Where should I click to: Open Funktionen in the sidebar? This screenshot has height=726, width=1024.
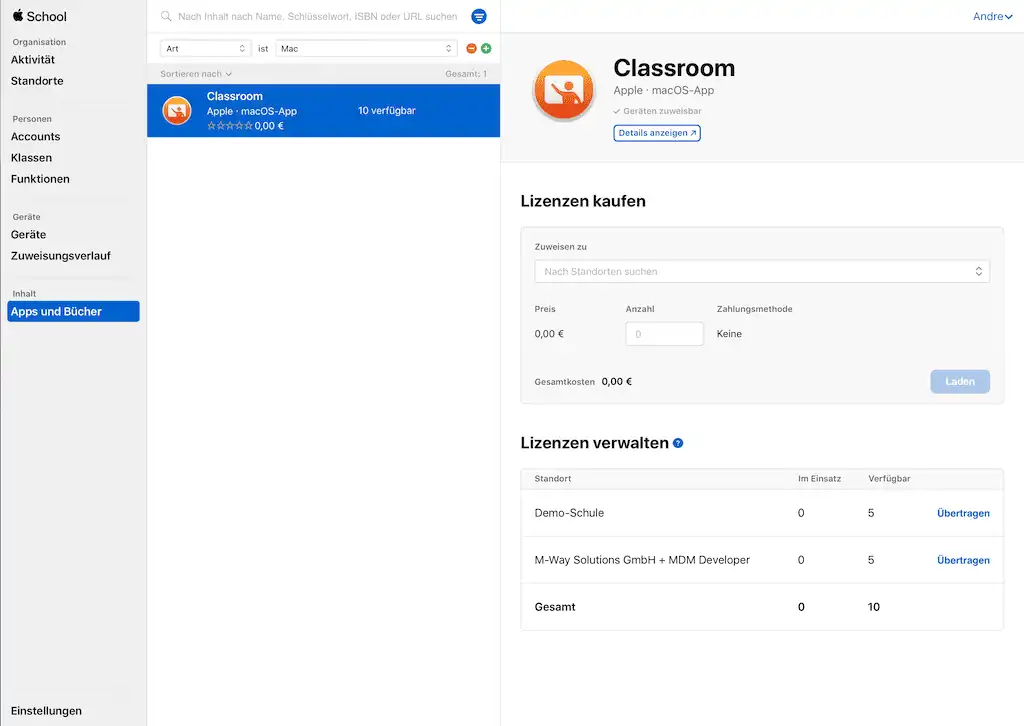pyautogui.click(x=40, y=179)
